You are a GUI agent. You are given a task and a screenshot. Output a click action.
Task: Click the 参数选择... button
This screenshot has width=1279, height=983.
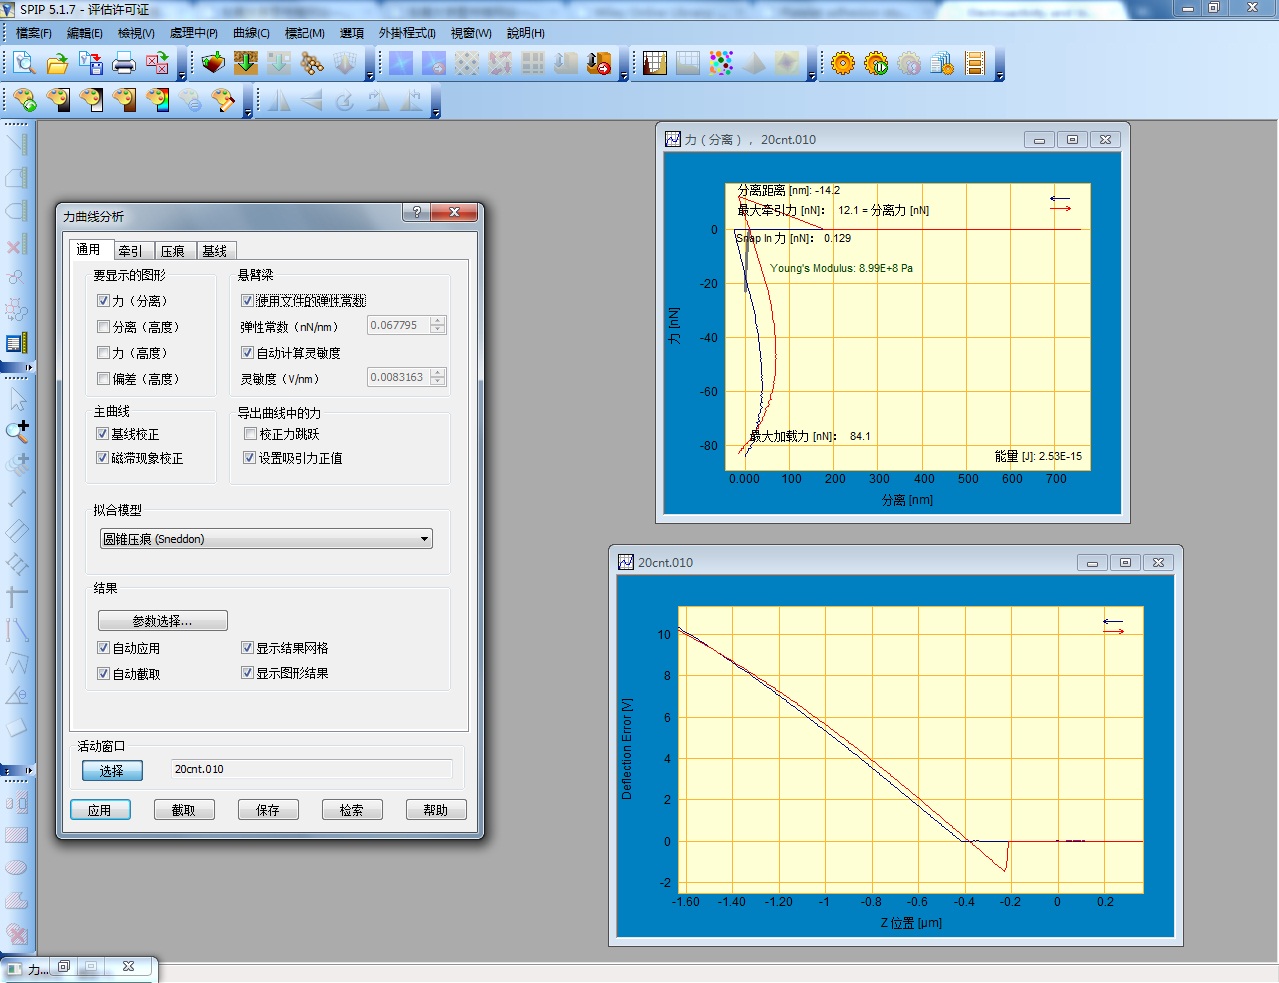coord(163,621)
